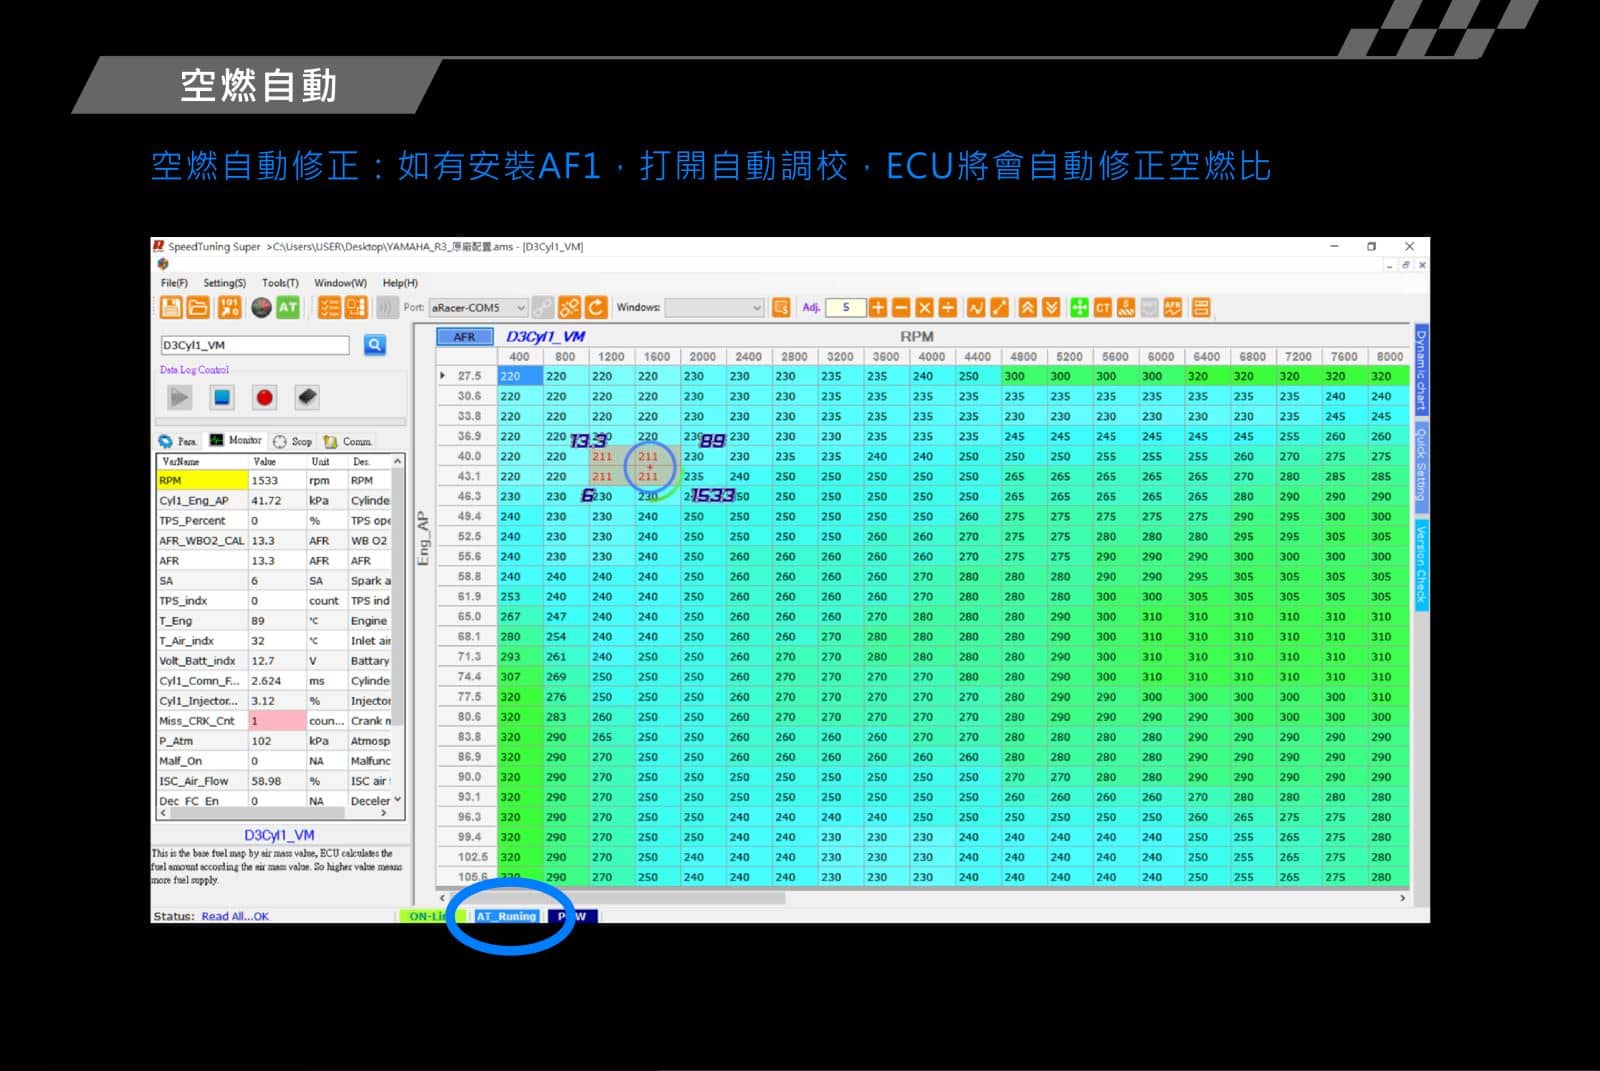Switch to the Monitor tab
This screenshot has height=1071, width=1600.
236,441
